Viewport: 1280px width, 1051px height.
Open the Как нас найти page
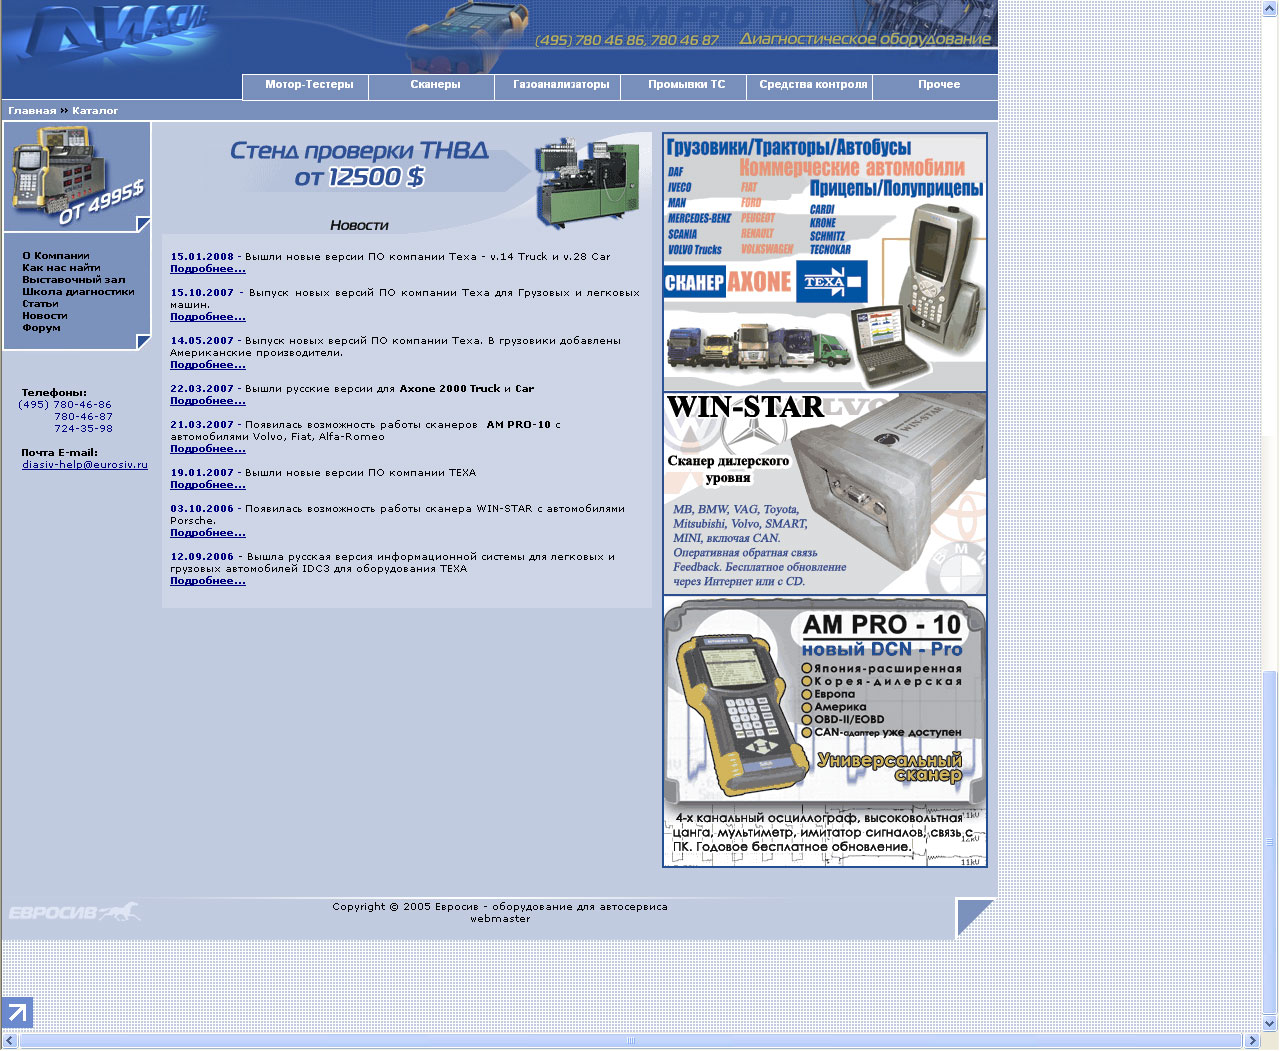[x=61, y=268]
